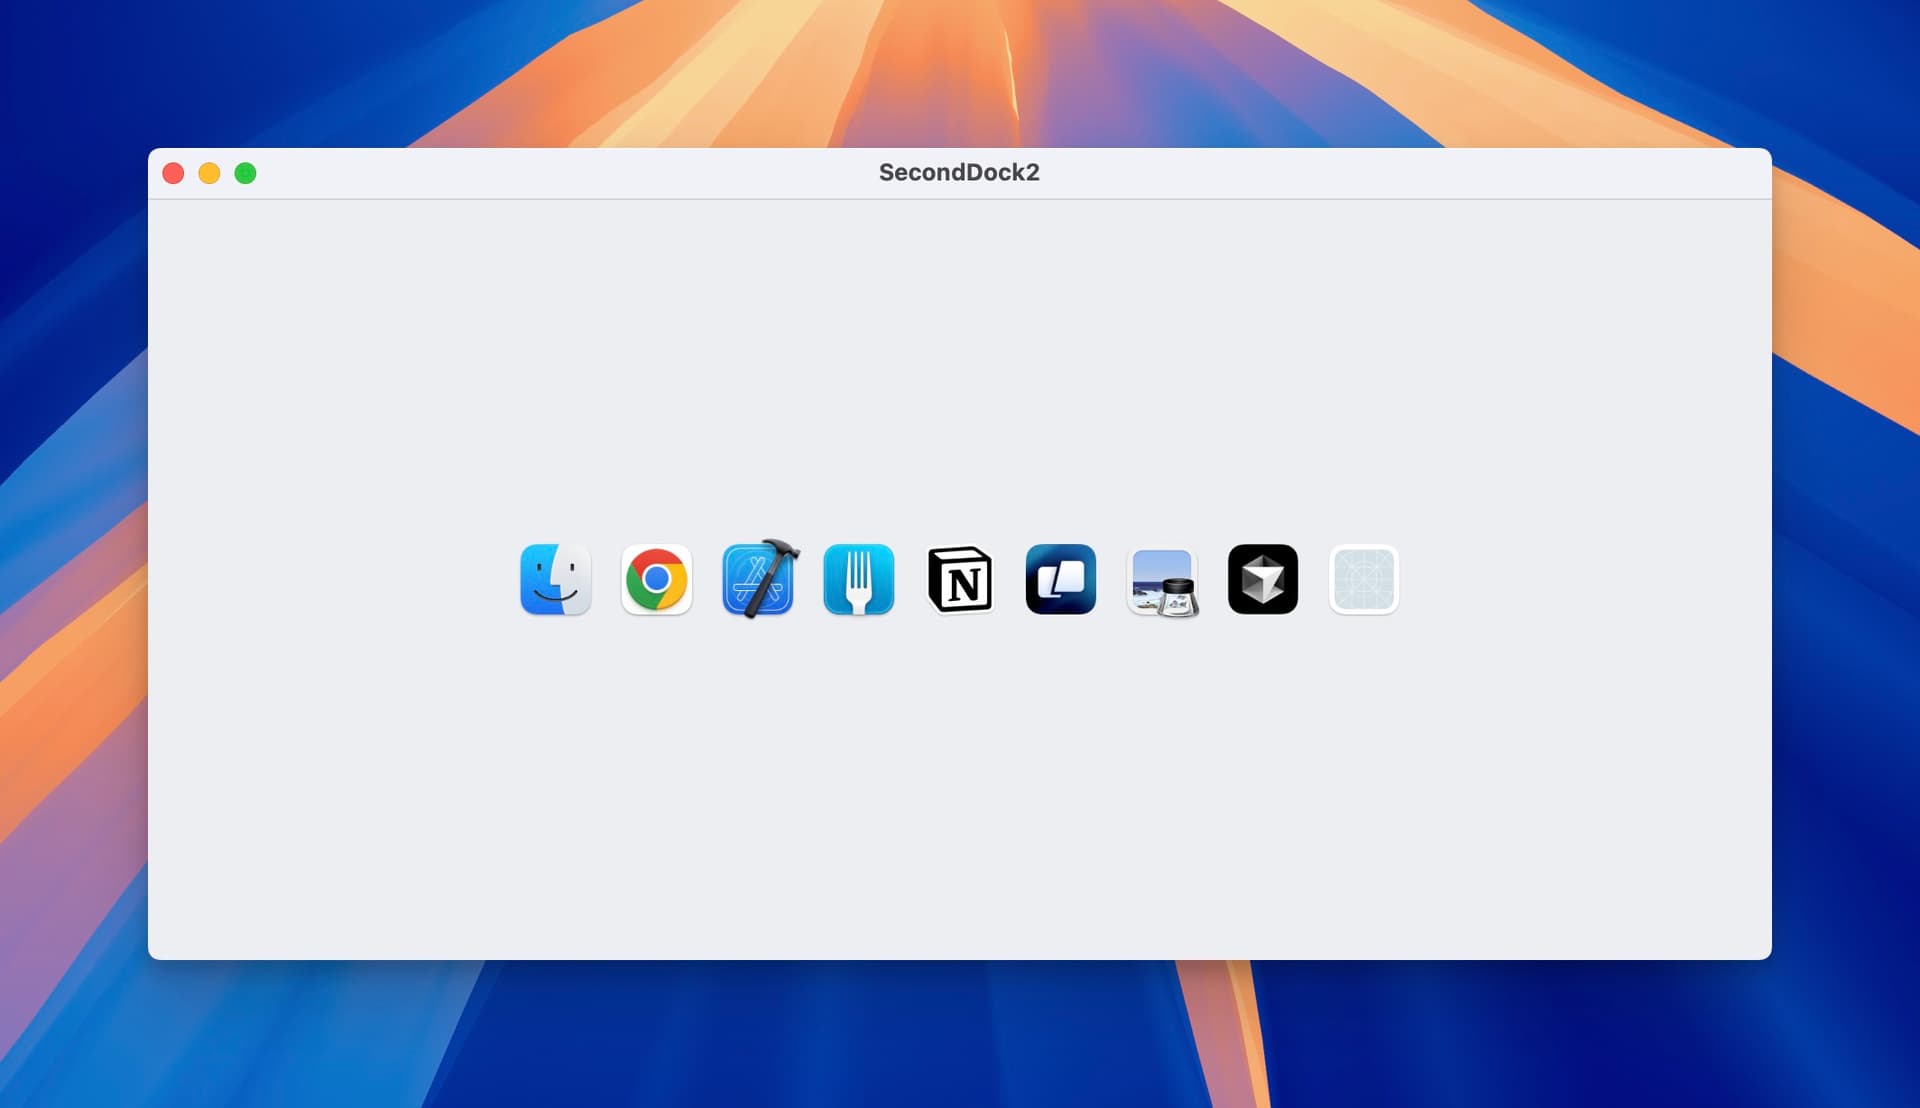Viewport: 1920px width, 1108px height.
Task: Open the Xcode hammer icon
Action: tap(759, 579)
